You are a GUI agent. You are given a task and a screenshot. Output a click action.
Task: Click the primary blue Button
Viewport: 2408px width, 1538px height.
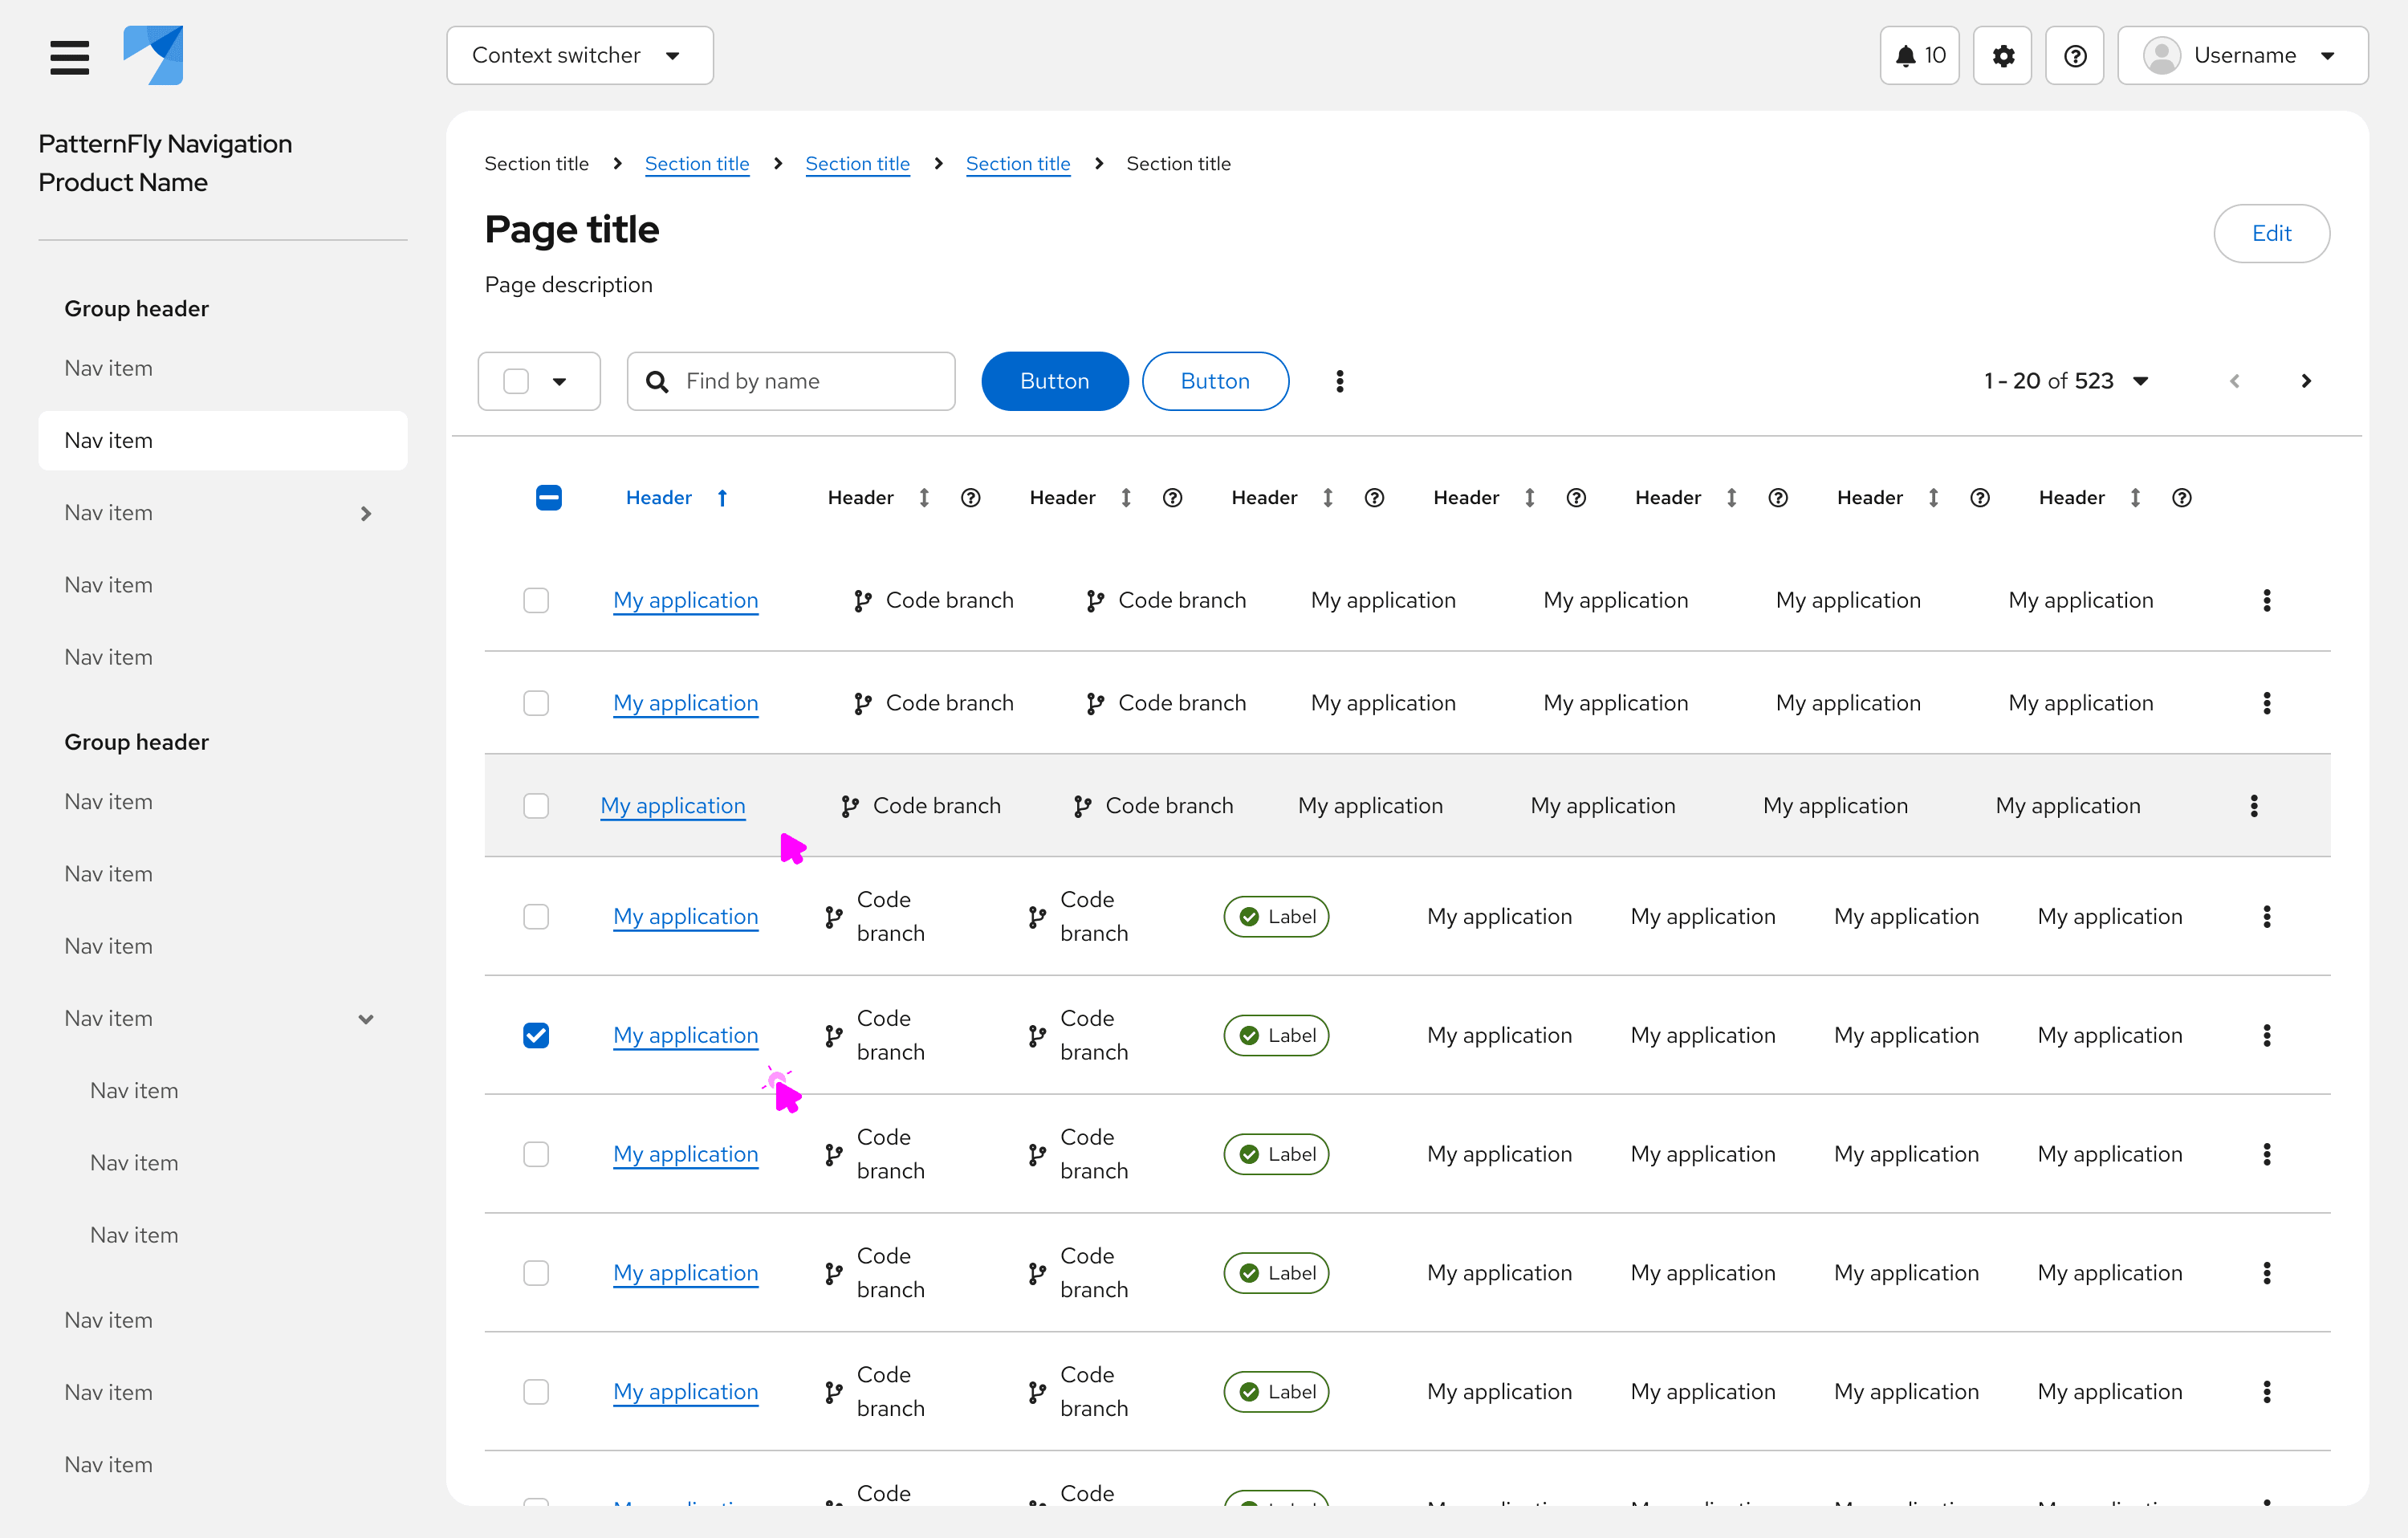[x=1054, y=381]
